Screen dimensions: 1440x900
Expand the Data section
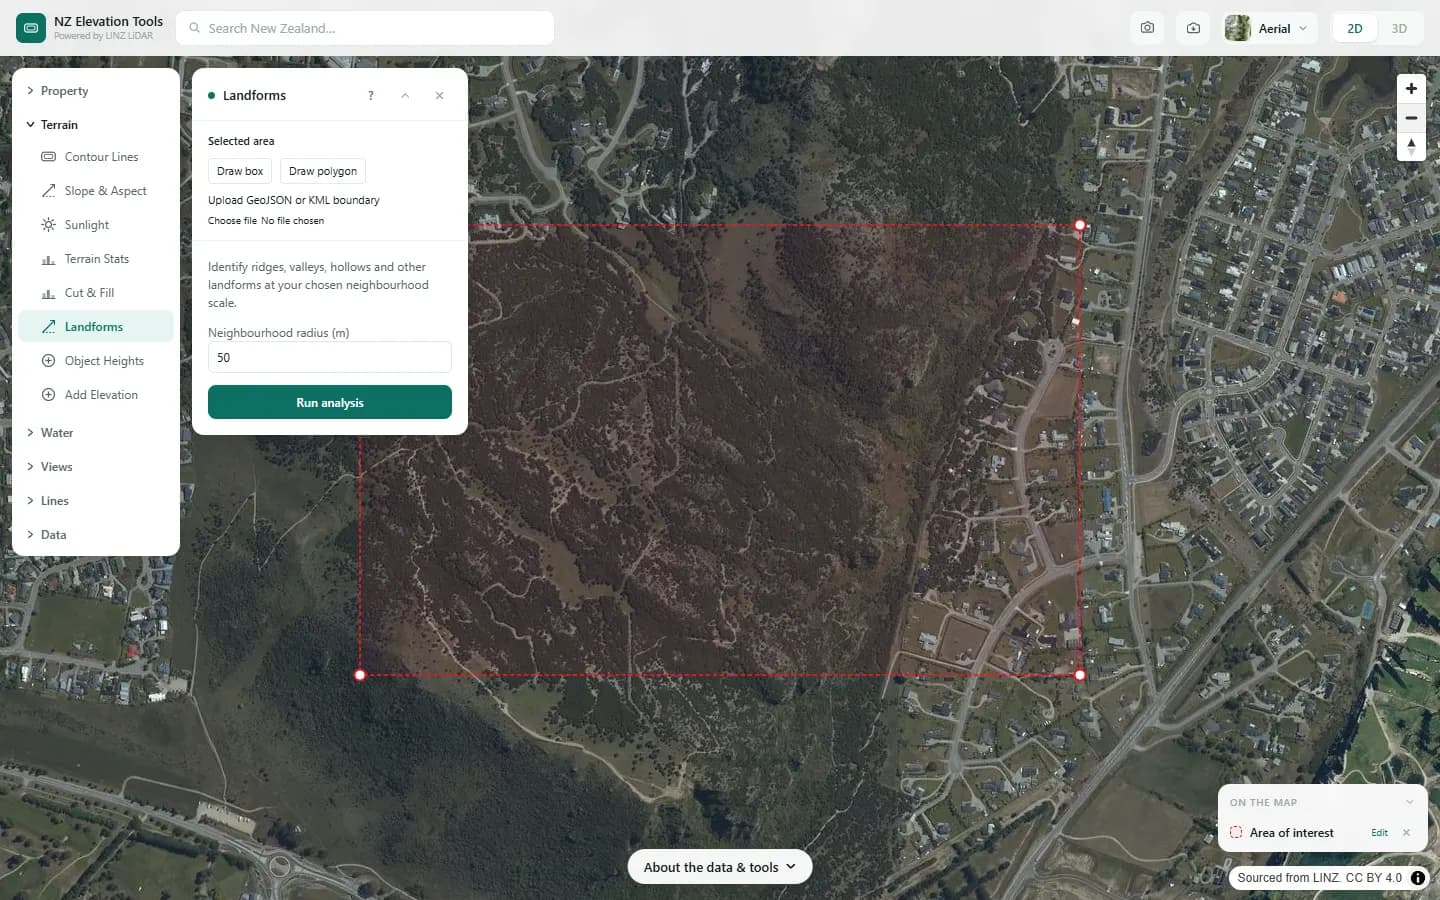[x=96, y=535]
